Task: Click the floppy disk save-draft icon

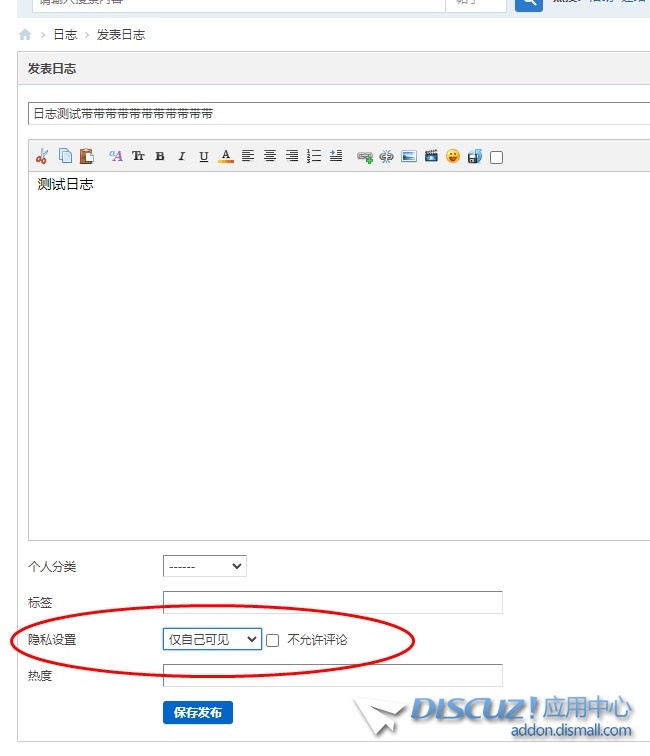Action: point(475,156)
